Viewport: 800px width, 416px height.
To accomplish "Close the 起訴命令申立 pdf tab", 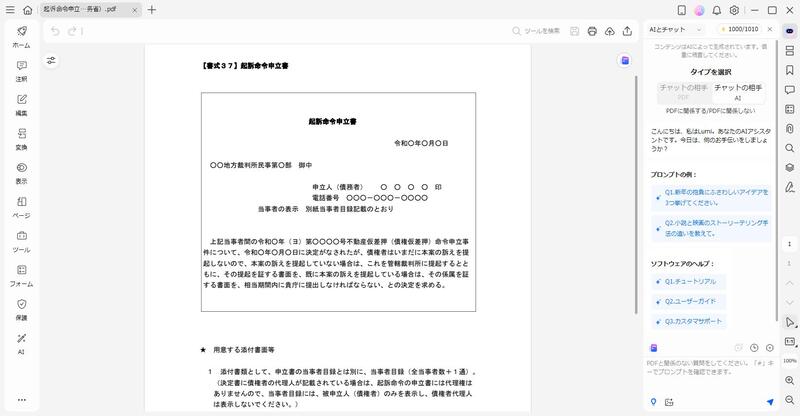I will coord(135,10).
